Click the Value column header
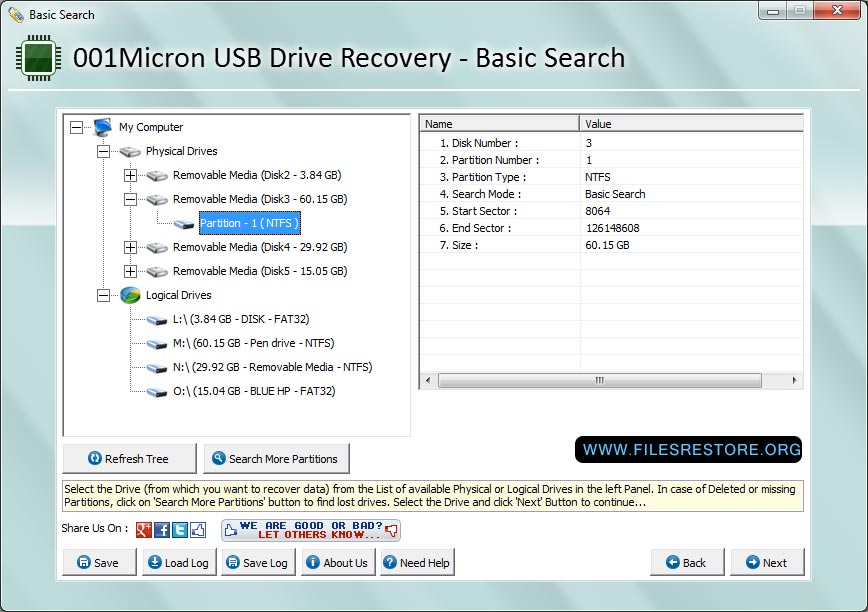The height and width of the screenshot is (612, 868). pos(691,124)
